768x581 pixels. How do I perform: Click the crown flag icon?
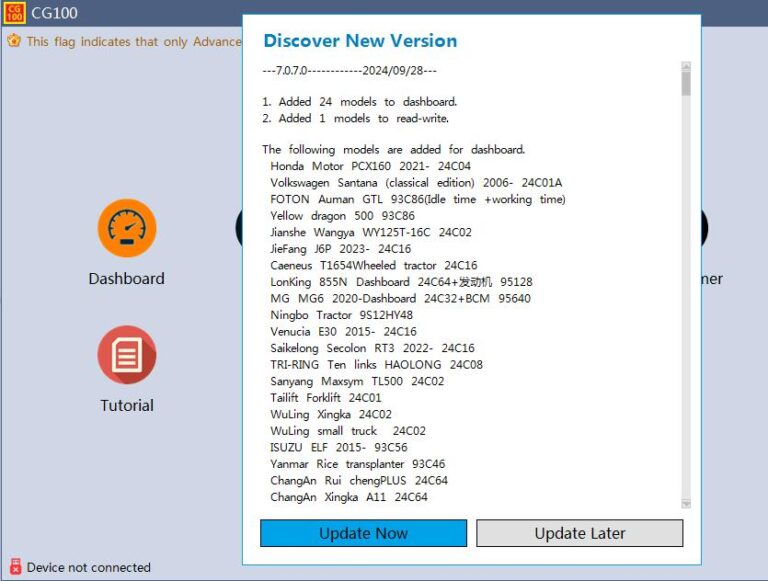[14, 41]
